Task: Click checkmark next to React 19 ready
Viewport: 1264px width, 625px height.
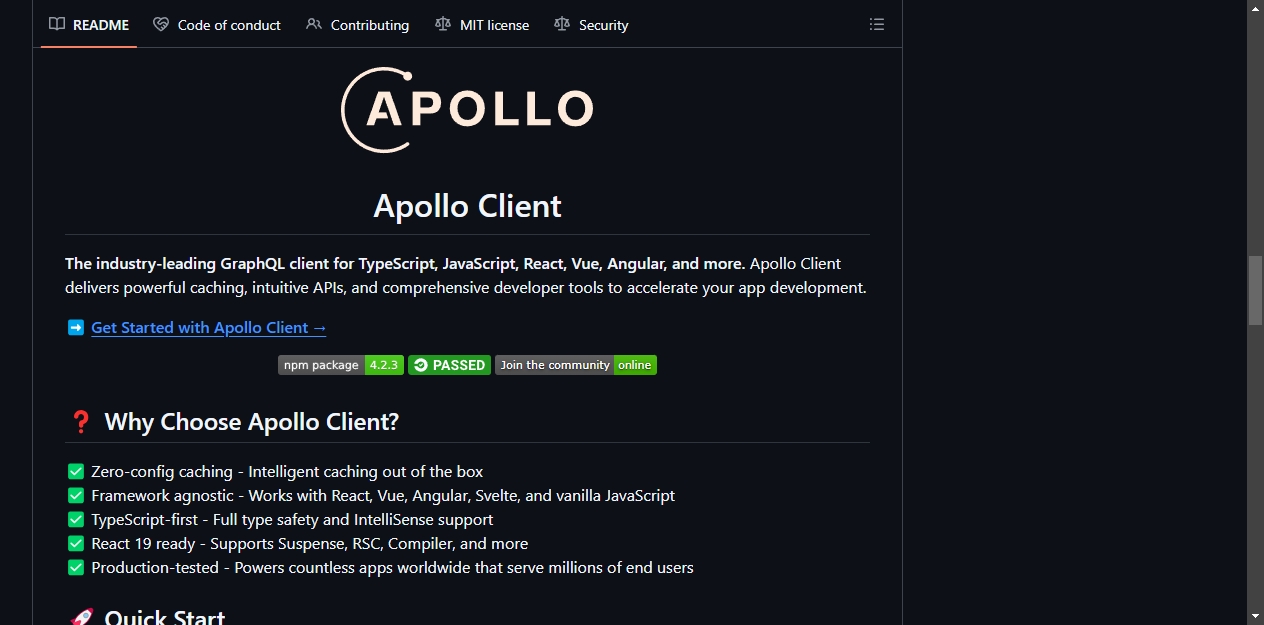Action: point(76,543)
